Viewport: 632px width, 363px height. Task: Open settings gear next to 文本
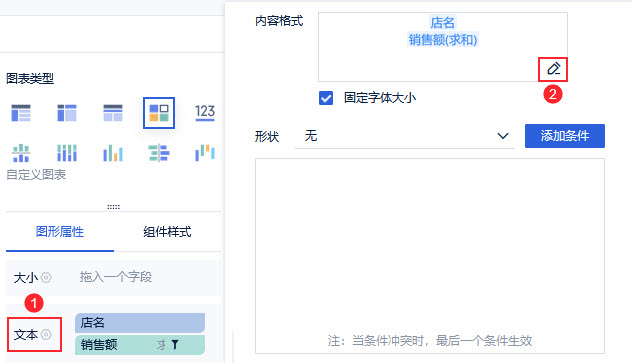(46, 334)
